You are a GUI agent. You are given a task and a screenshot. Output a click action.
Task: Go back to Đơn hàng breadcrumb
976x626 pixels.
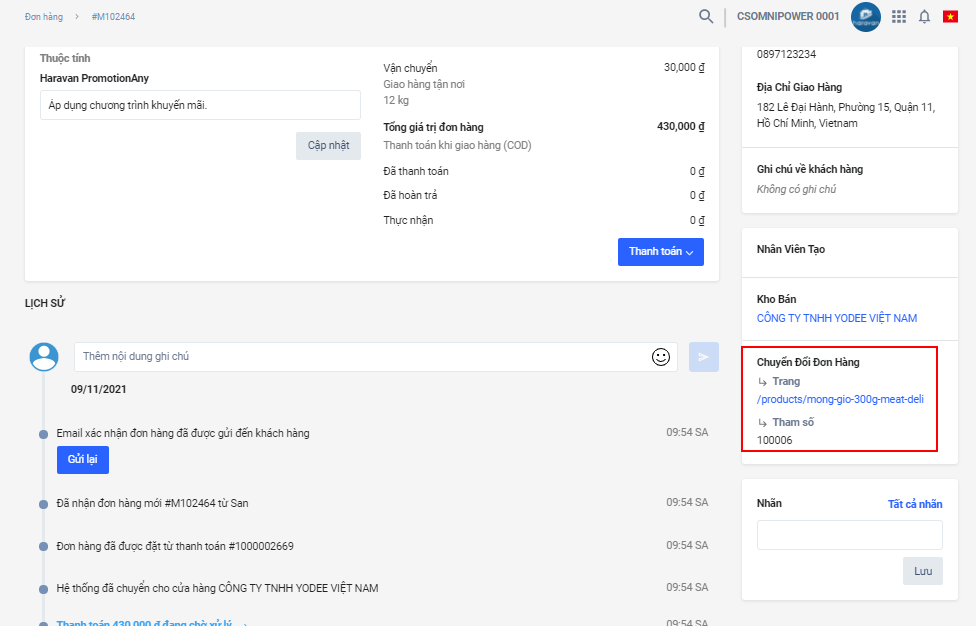point(44,17)
